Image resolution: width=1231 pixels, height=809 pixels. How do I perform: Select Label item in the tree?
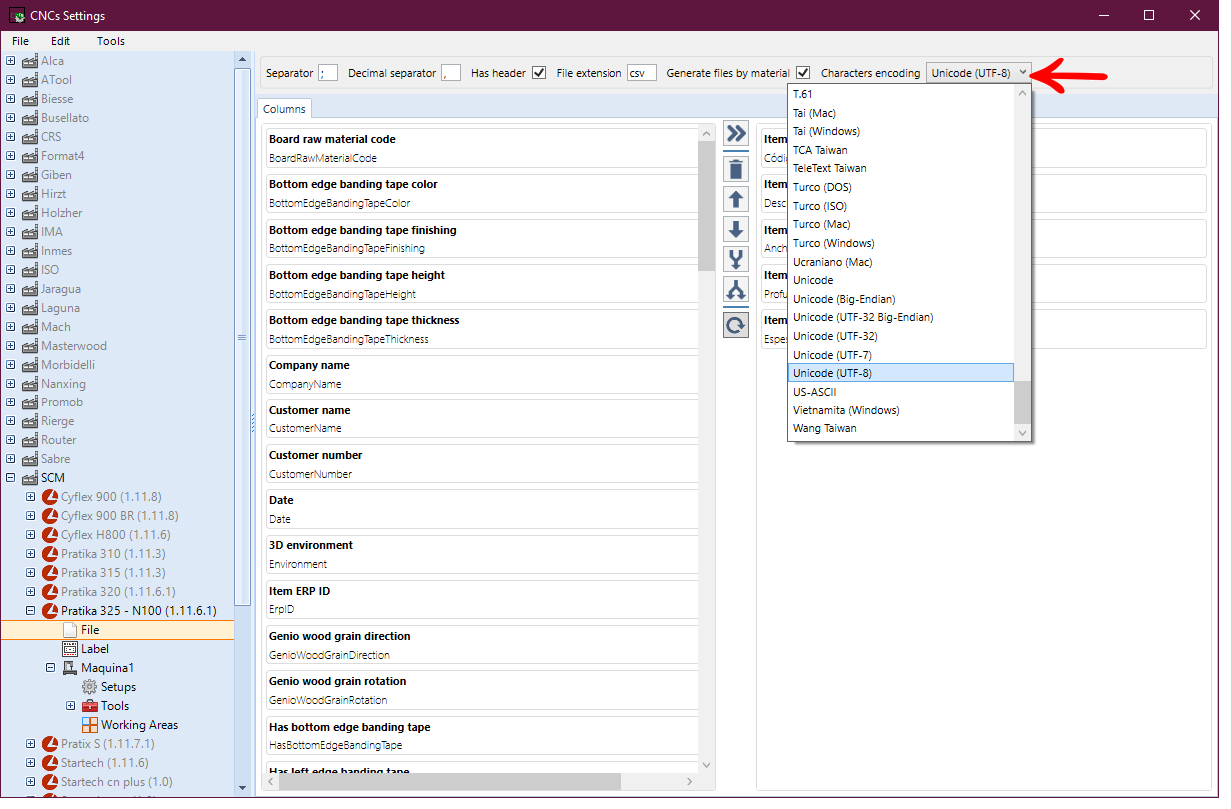[x=95, y=649]
